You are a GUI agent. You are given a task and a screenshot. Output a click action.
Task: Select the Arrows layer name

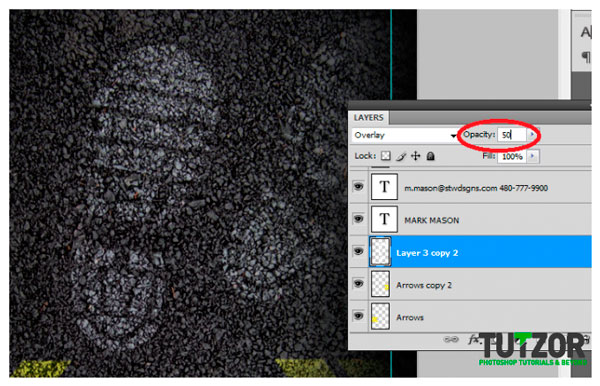point(410,318)
